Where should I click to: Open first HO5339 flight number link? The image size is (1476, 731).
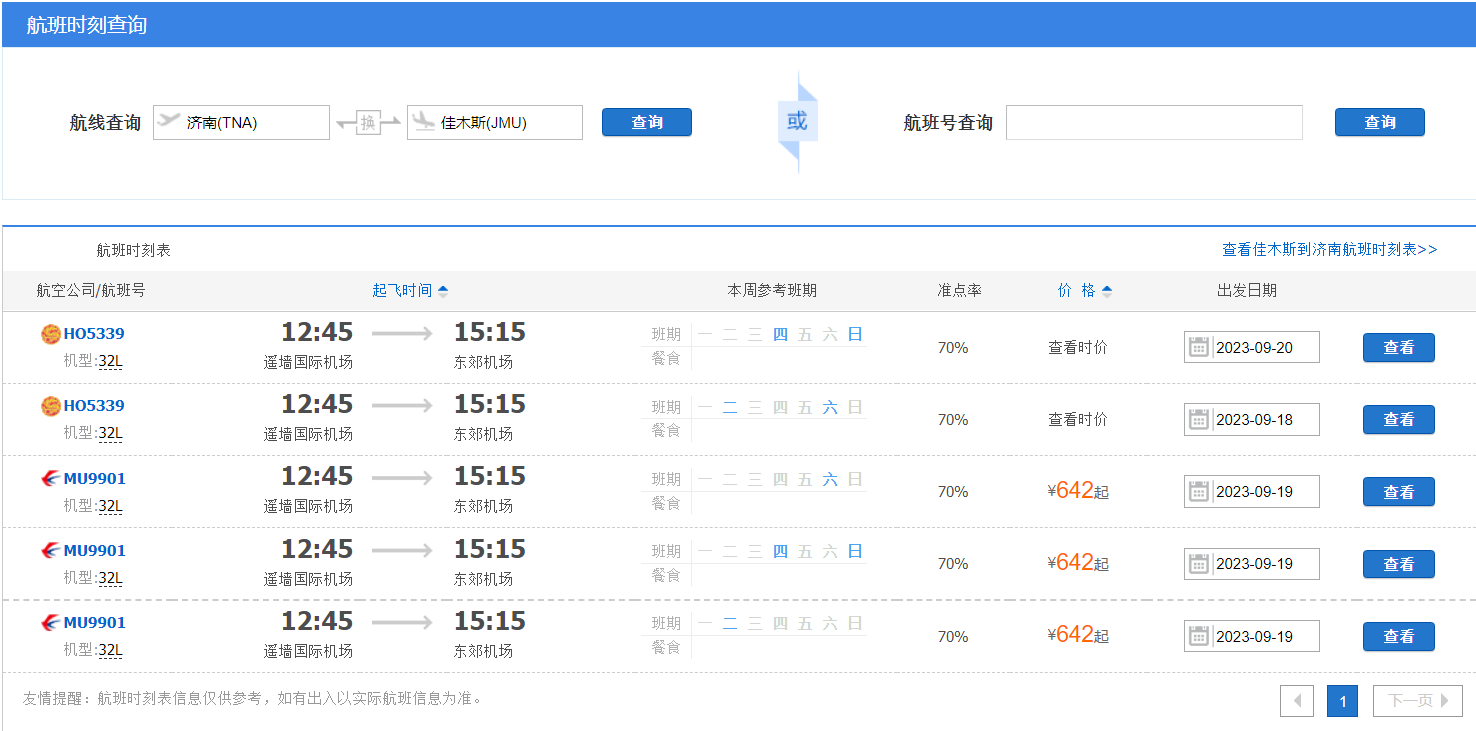click(94, 334)
